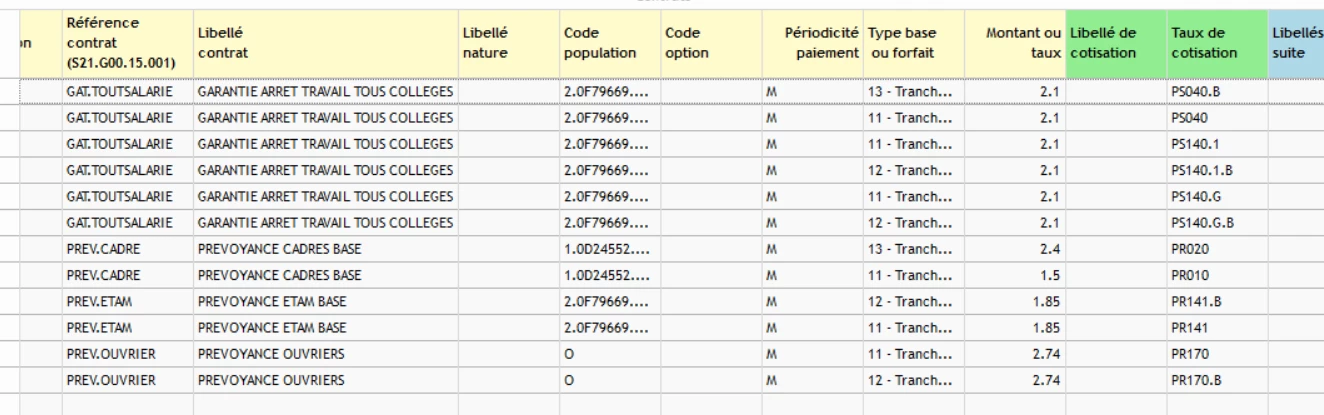The width and height of the screenshot is (1324, 415).
Task: Select the PR141.B rate cell
Action: (x=1216, y=301)
